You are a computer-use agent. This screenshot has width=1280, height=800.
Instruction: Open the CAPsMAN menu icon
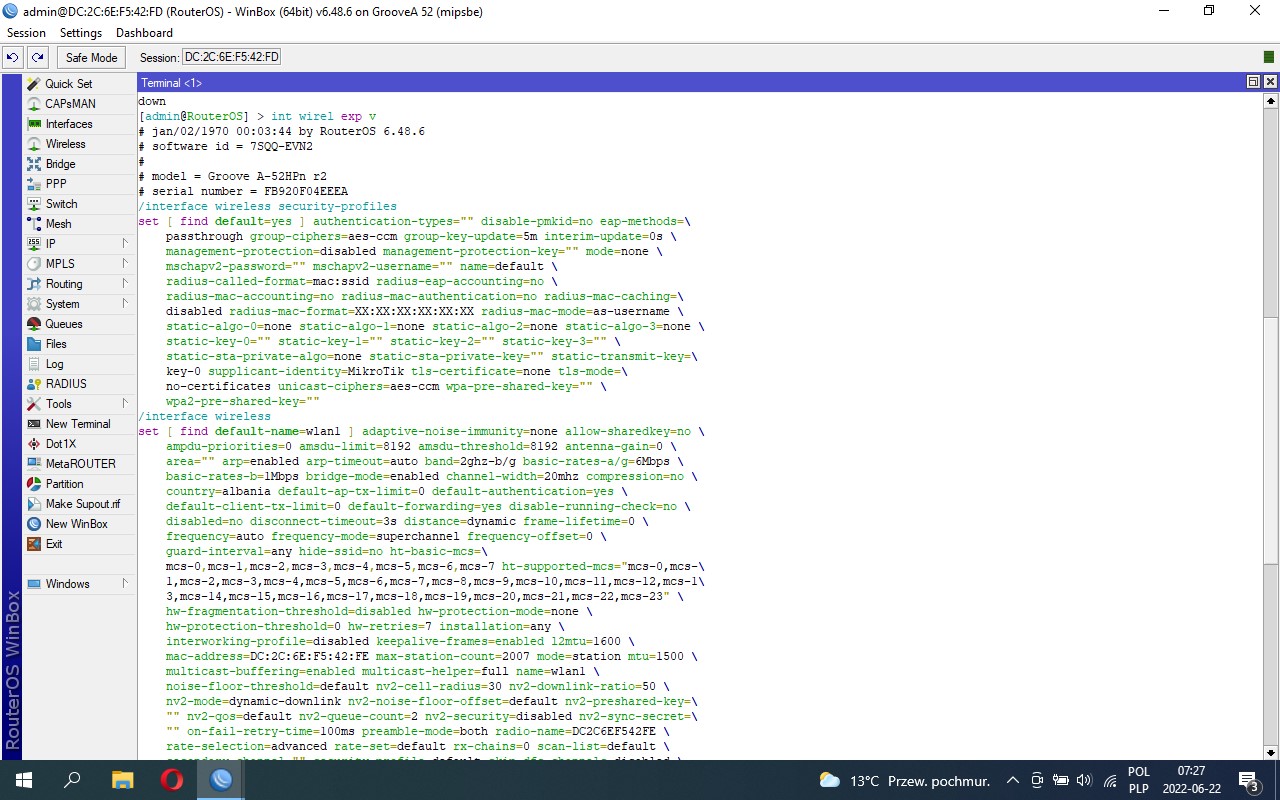point(34,104)
